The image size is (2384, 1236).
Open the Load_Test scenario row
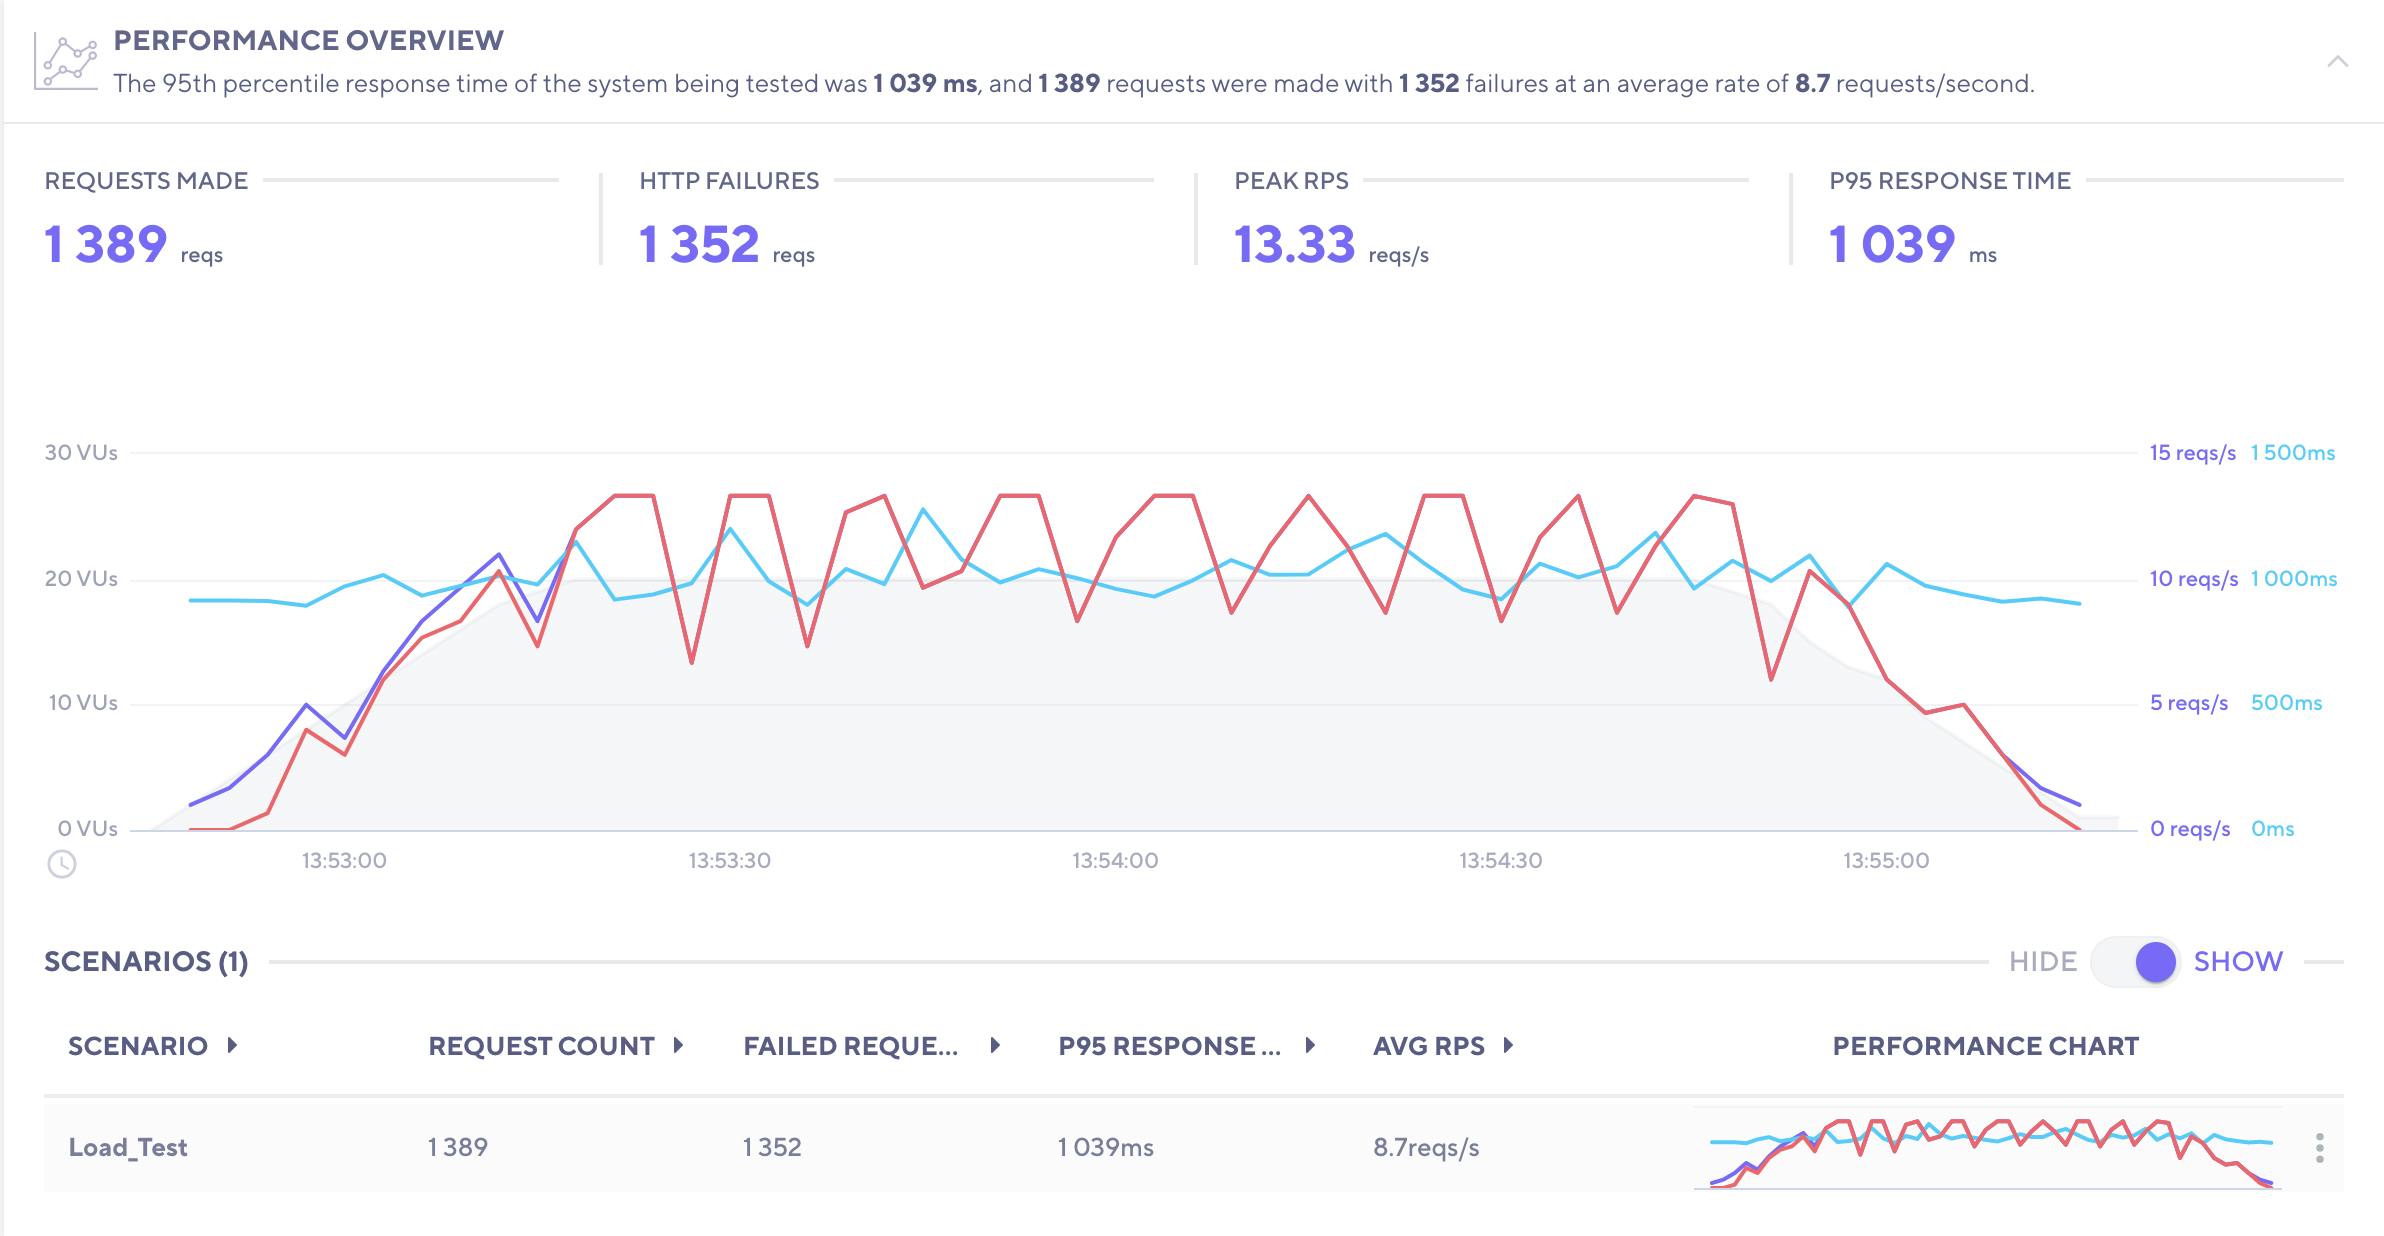pyautogui.click(x=1194, y=1146)
